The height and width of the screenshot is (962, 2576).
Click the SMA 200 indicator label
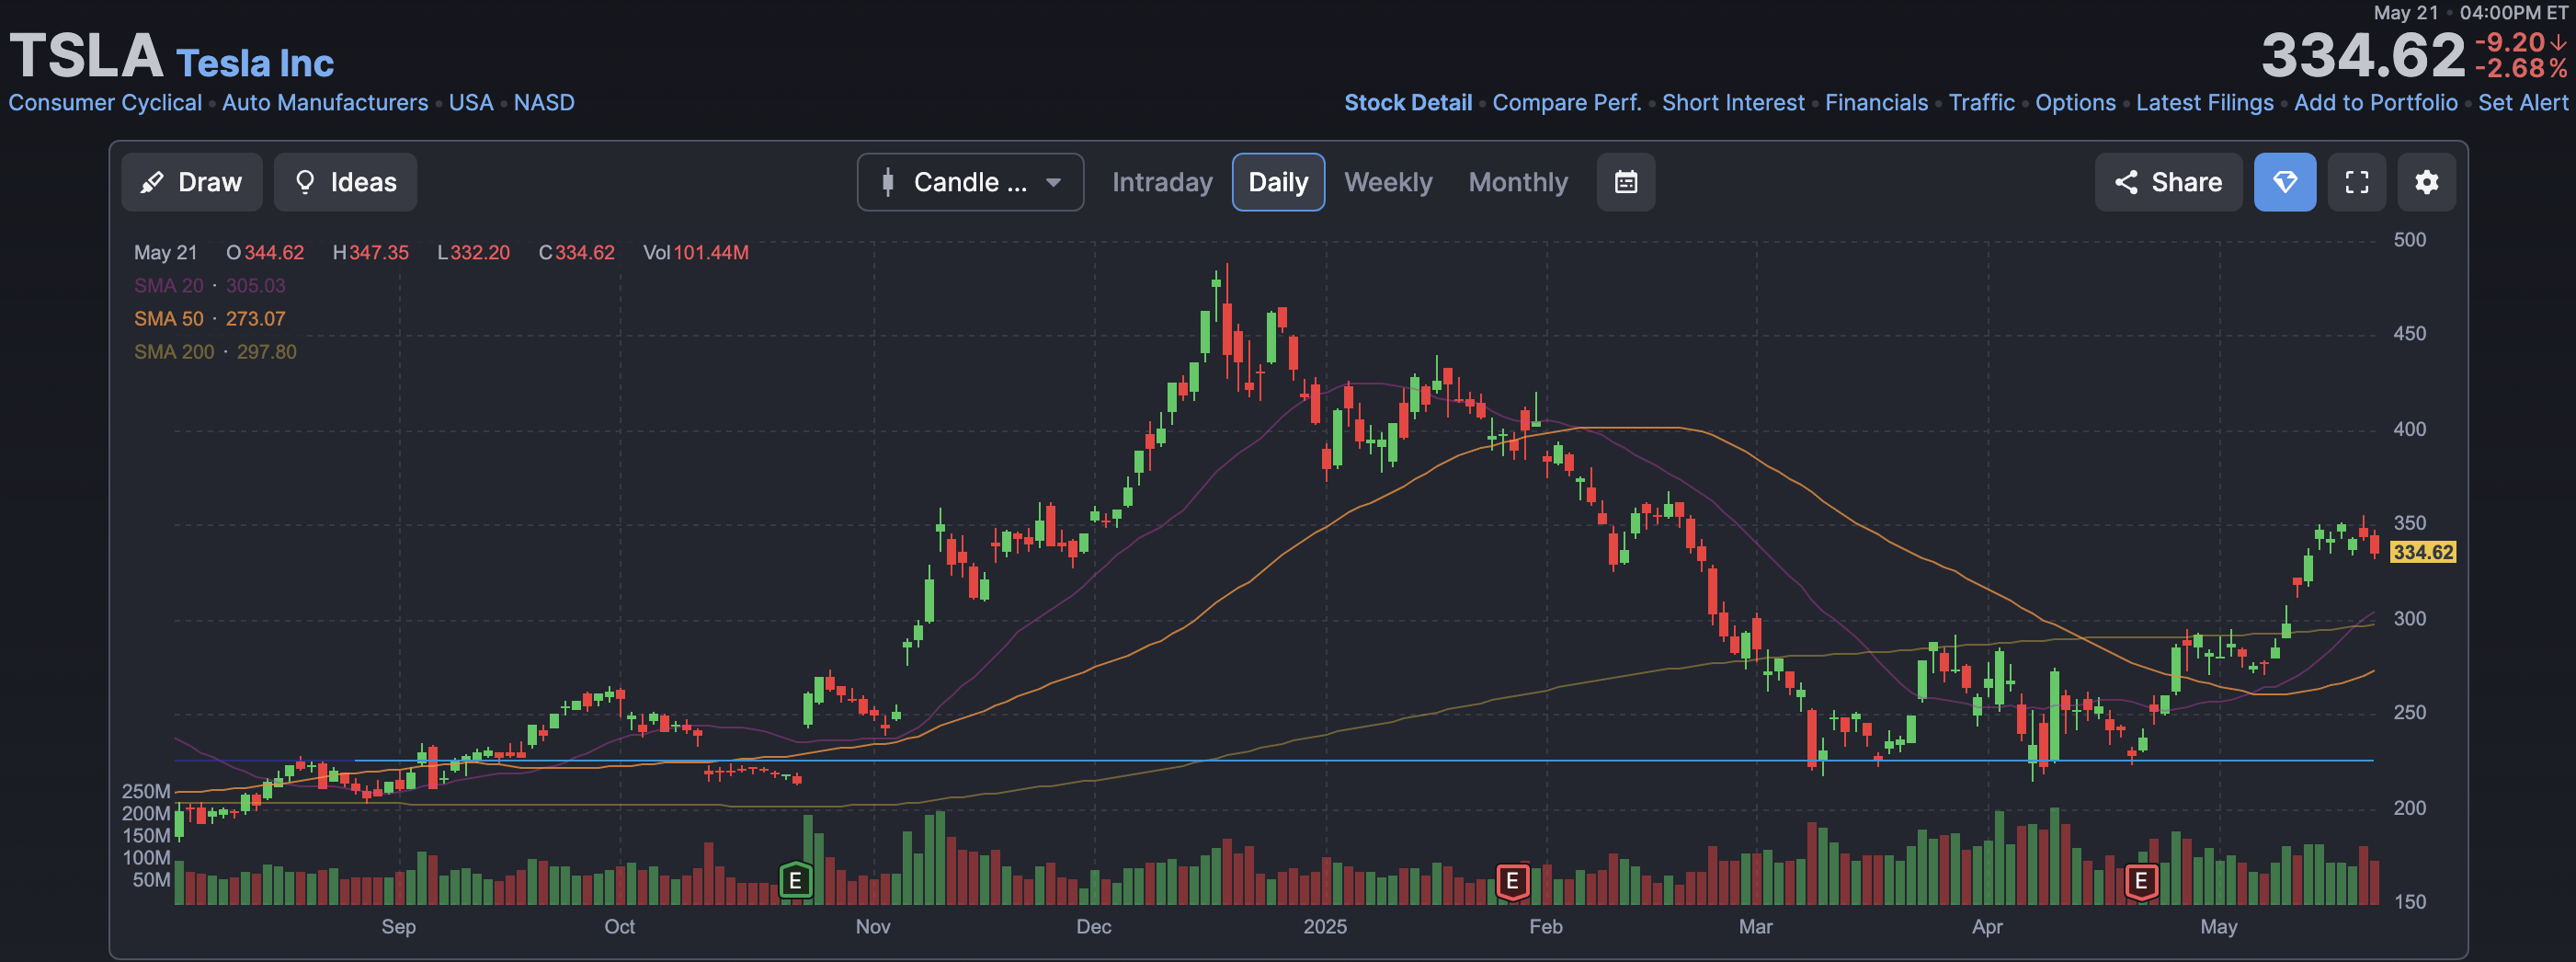174,352
